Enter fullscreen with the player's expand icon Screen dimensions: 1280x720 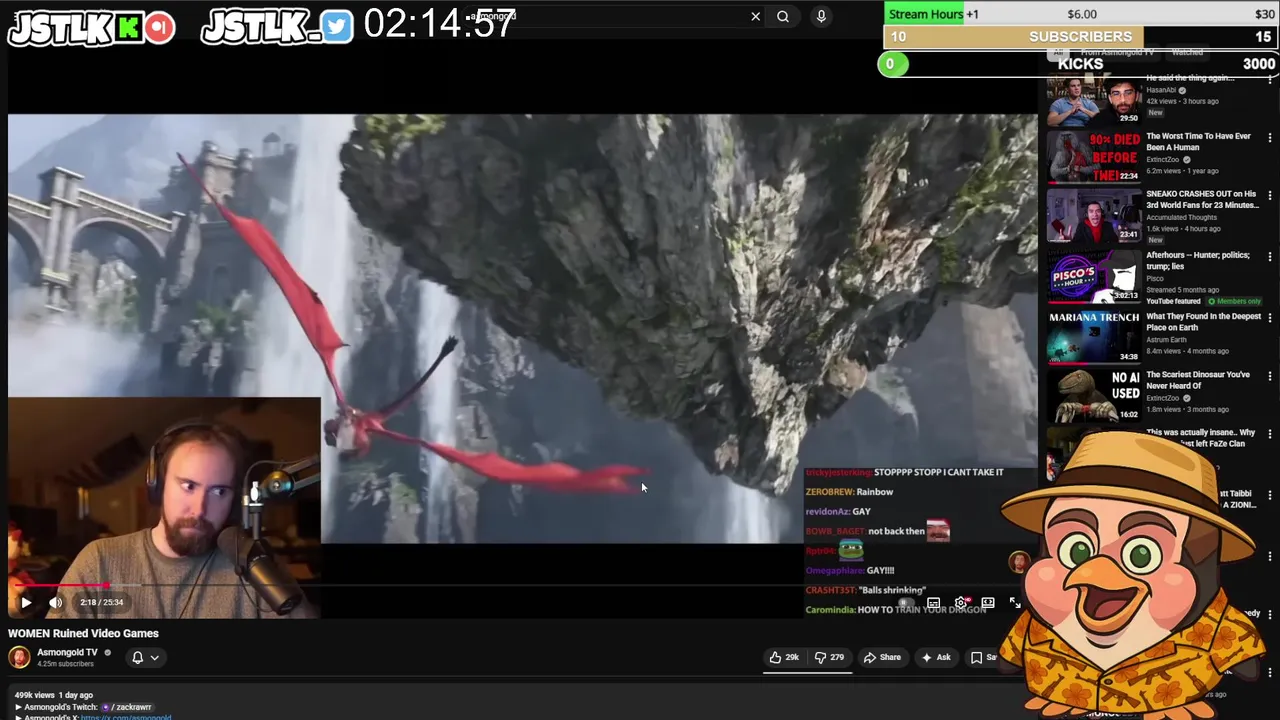pyautogui.click(x=1014, y=603)
